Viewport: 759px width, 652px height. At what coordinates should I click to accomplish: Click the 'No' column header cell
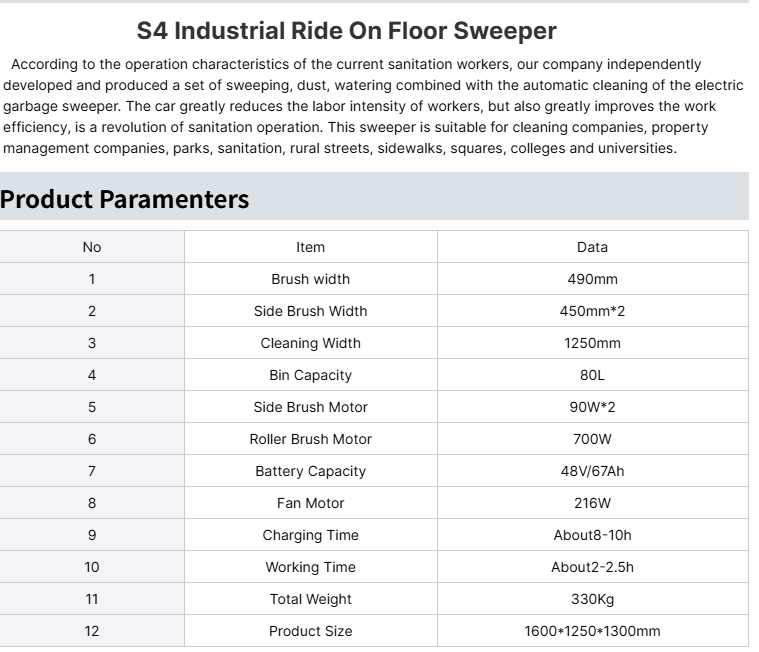(92, 247)
